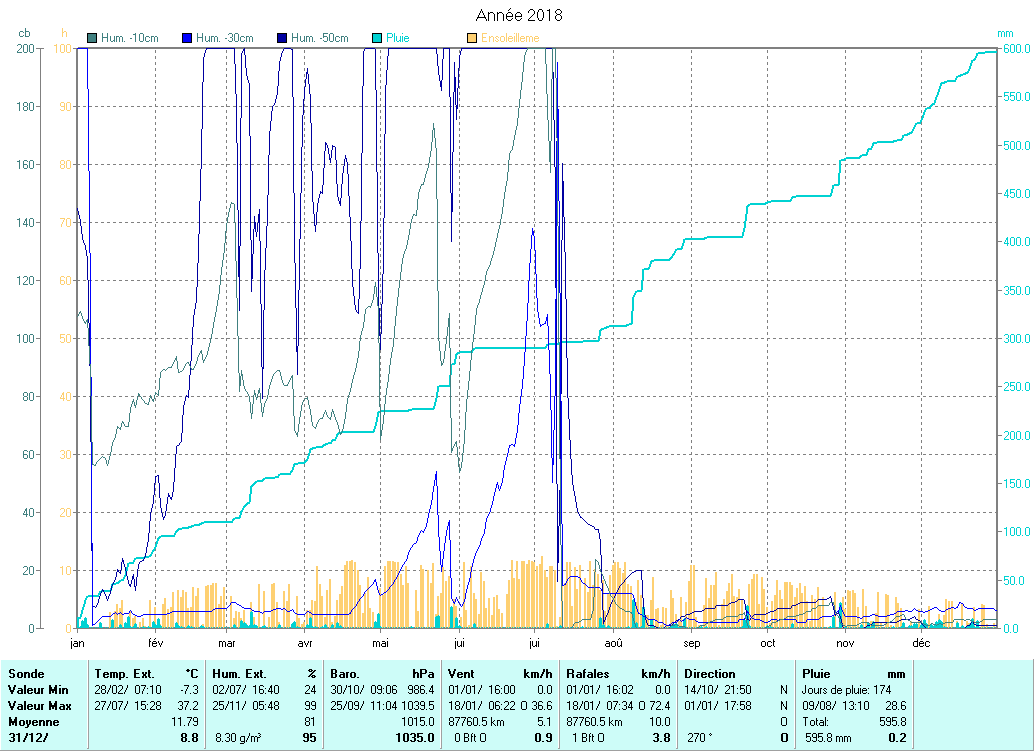1034x751 pixels.
Task: Click the 'sep' month label on axis
Action: pyautogui.click(x=690, y=643)
